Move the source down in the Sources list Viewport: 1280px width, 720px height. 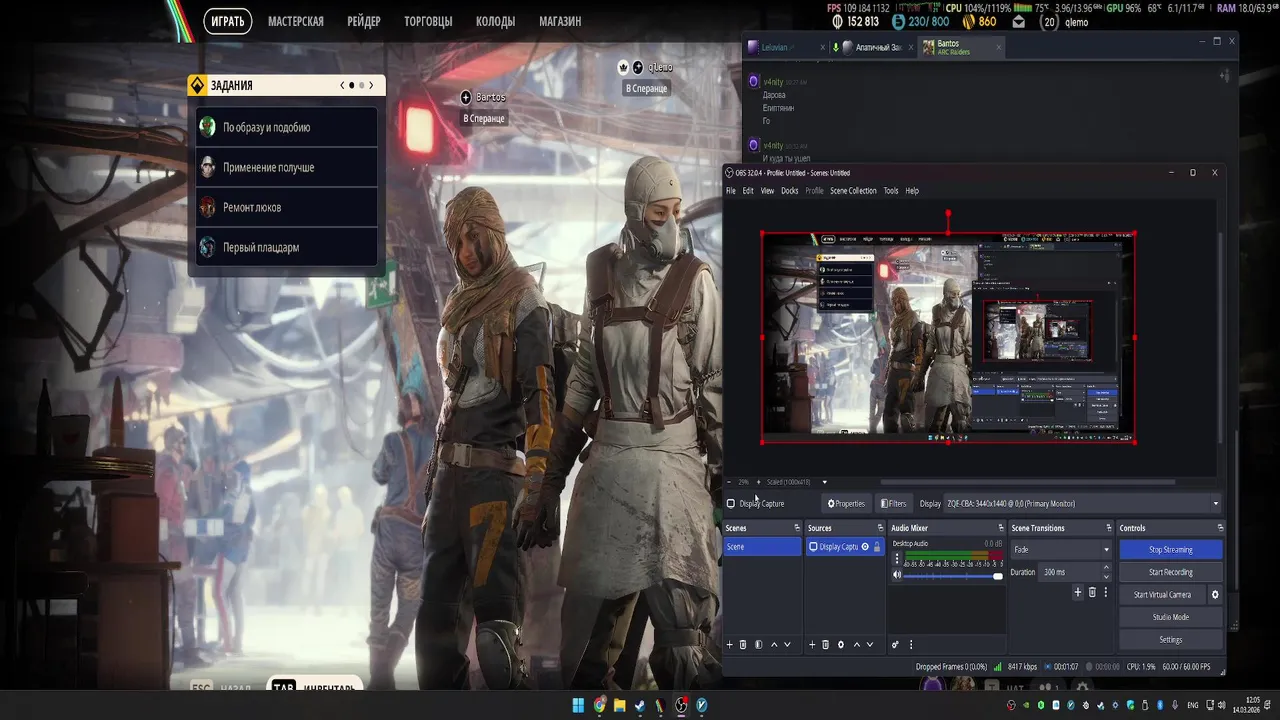point(870,645)
